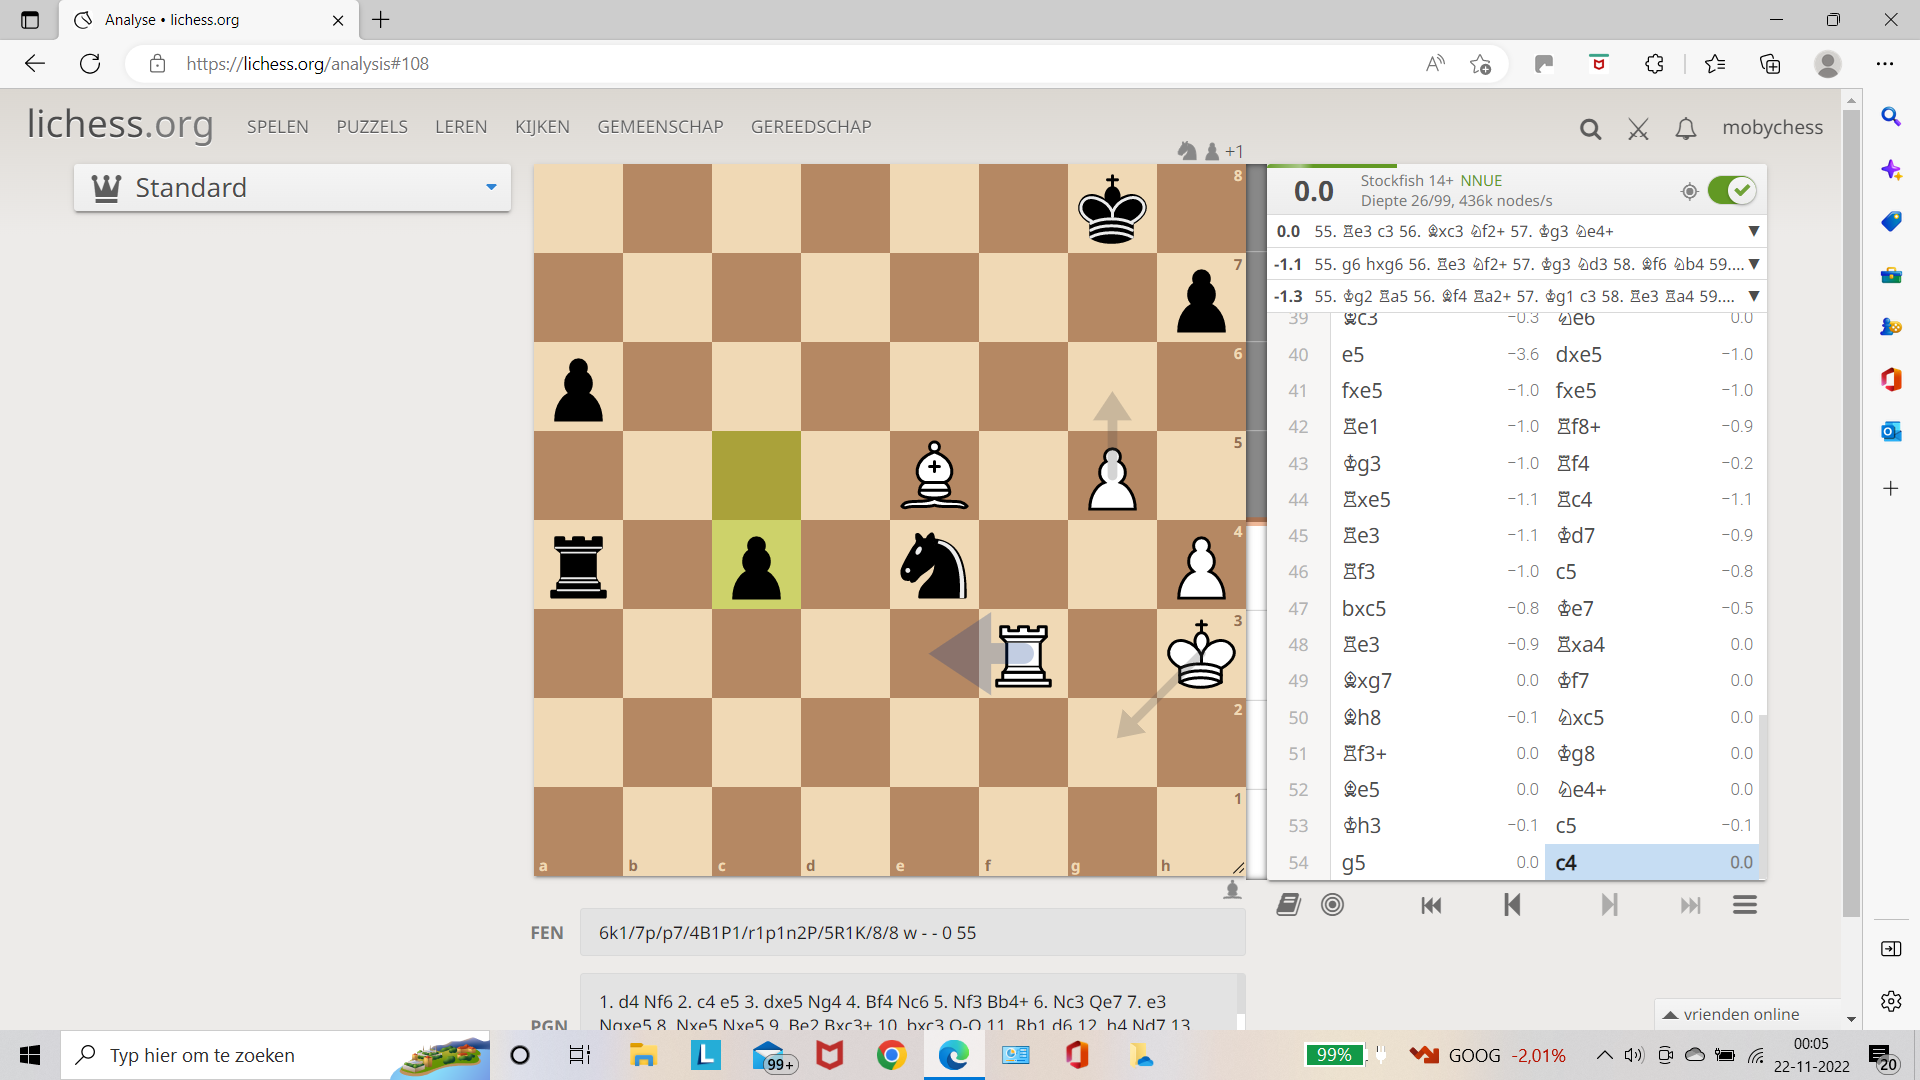
Task: Expand the Standard variant dropdown
Action: pos(292,188)
